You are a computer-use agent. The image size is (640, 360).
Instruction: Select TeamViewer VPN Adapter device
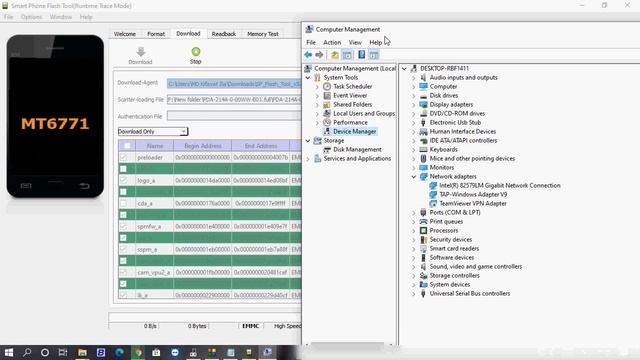[x=473, y=203]
